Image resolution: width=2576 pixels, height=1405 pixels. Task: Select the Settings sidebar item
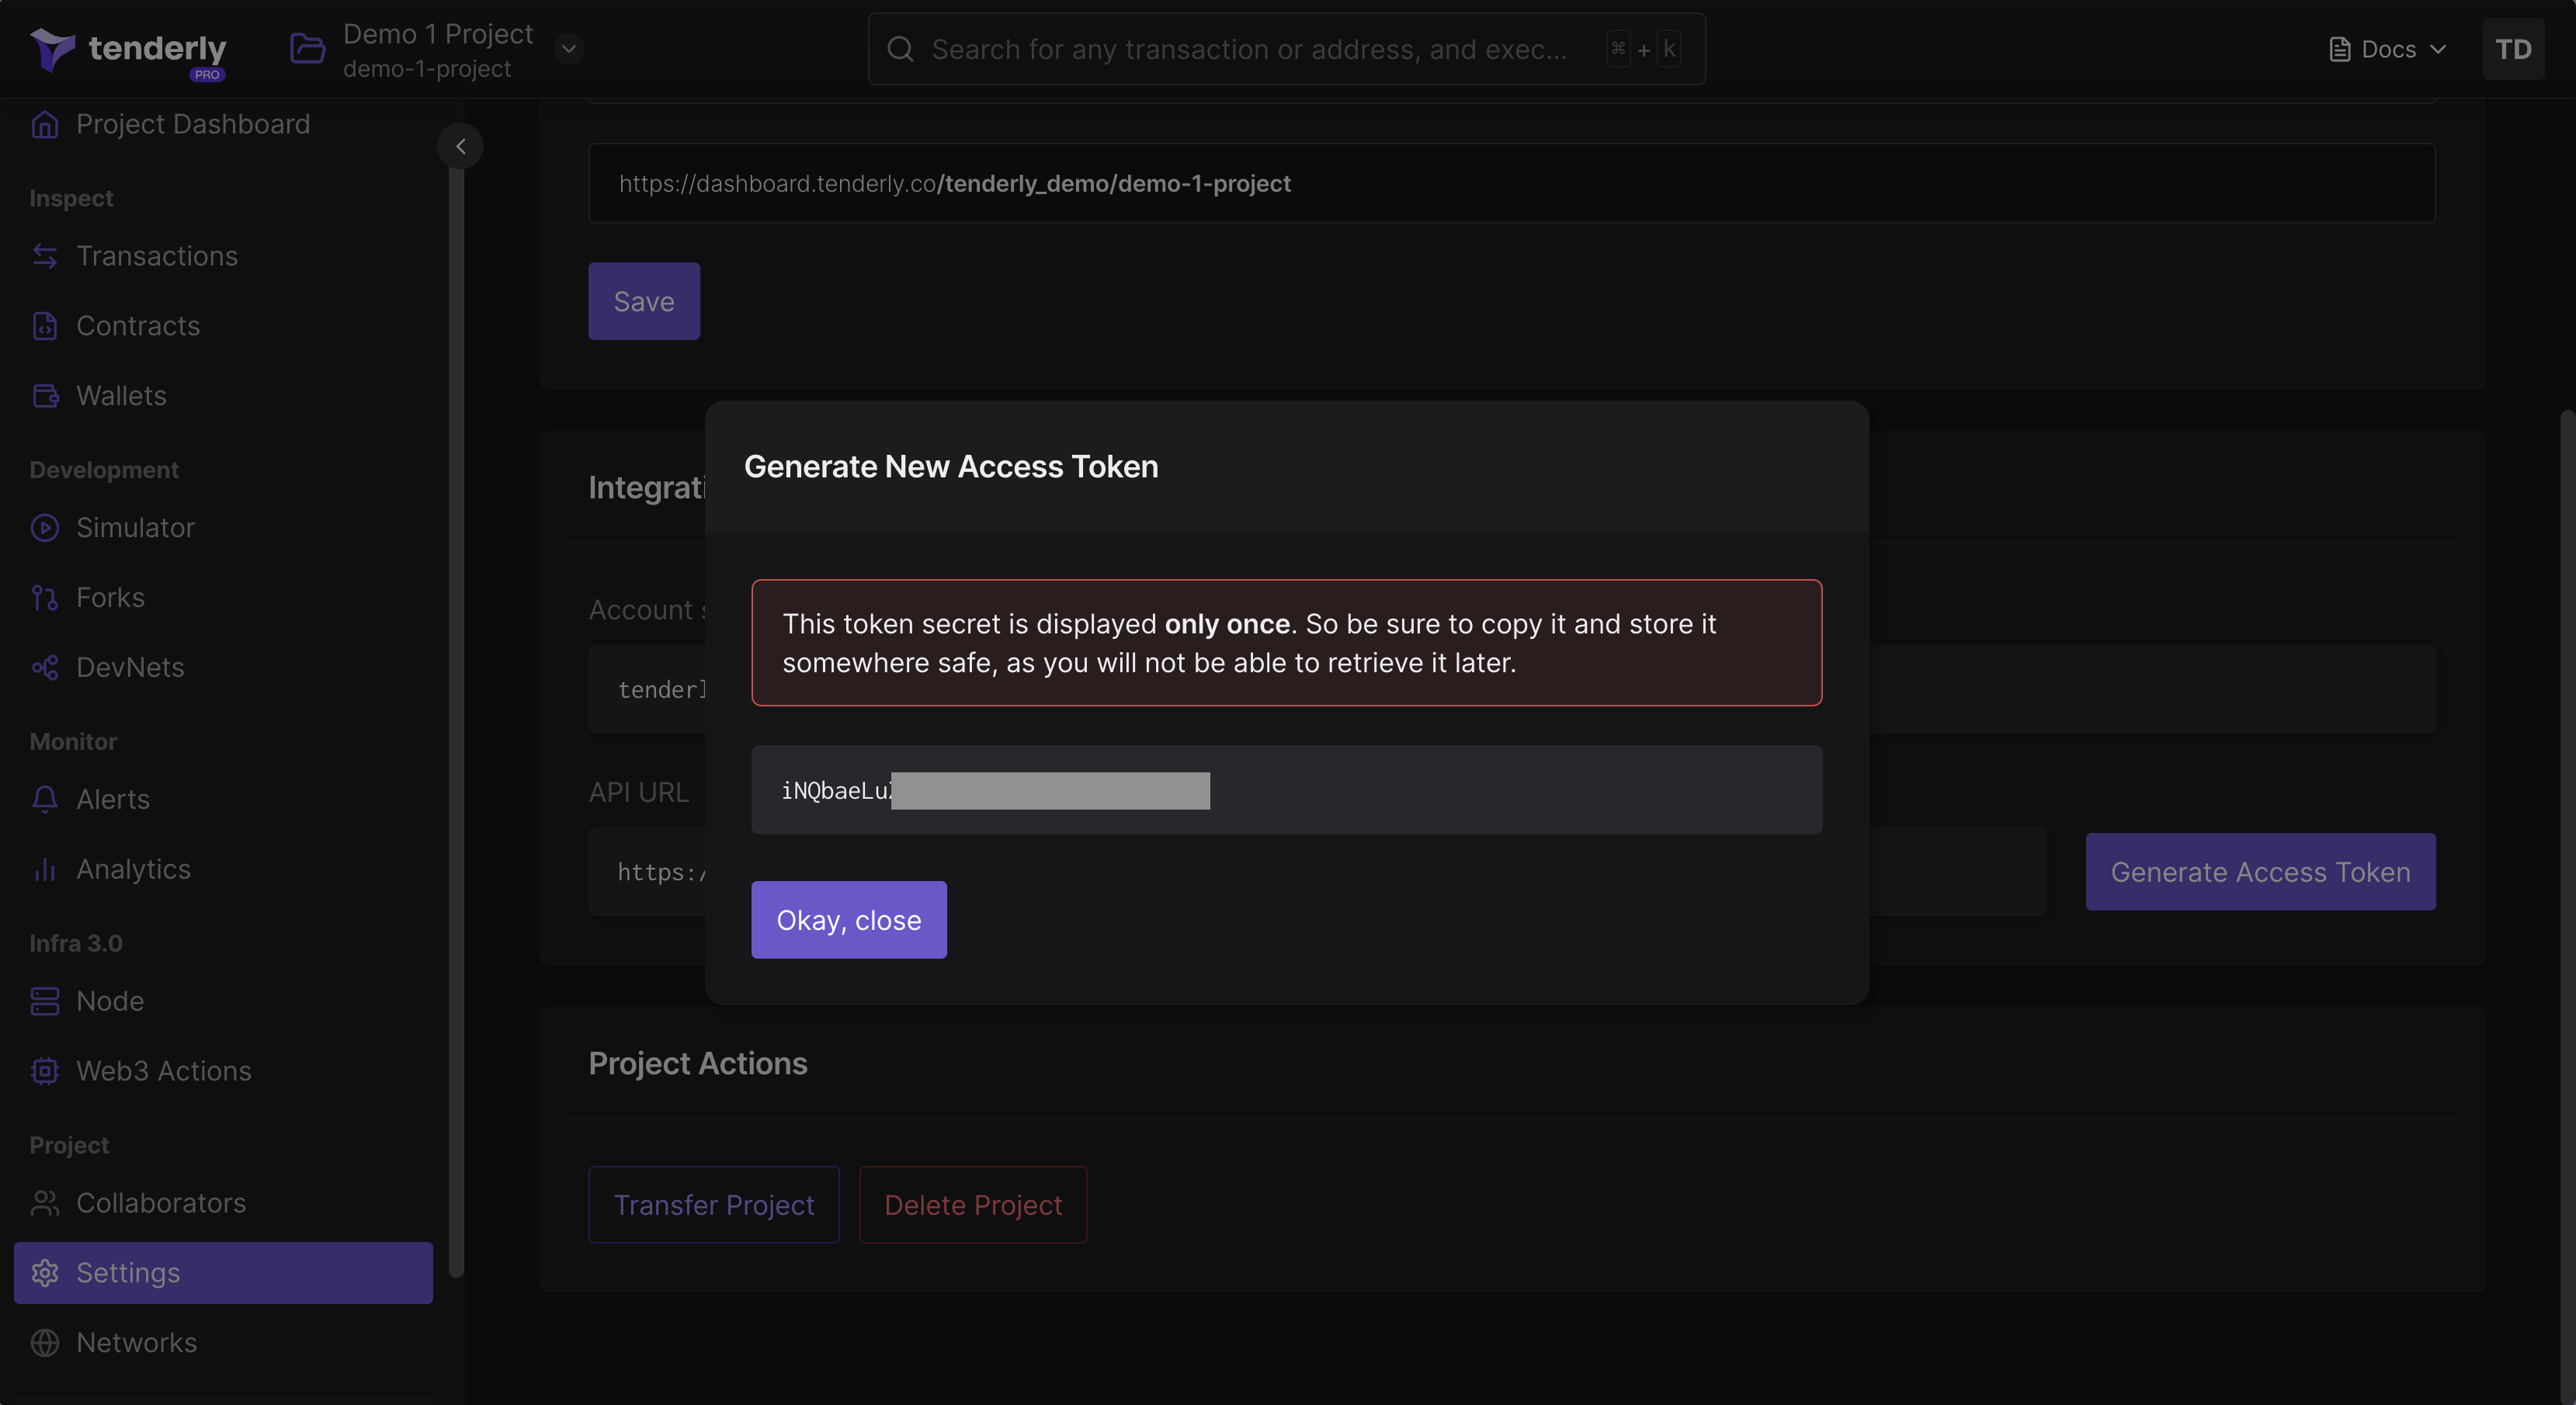[223, 1273]
